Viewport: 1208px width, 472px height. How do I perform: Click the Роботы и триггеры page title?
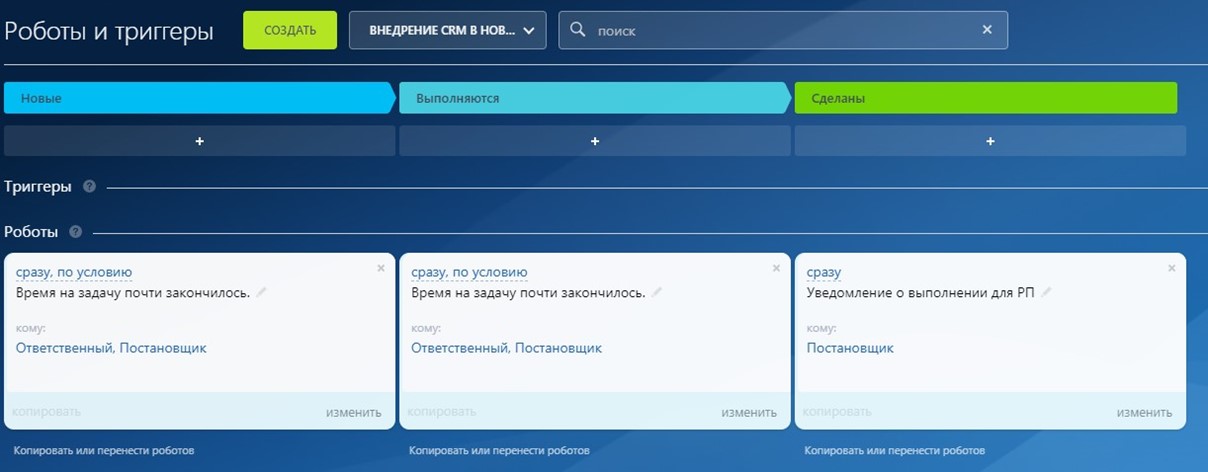click(109, 31)
